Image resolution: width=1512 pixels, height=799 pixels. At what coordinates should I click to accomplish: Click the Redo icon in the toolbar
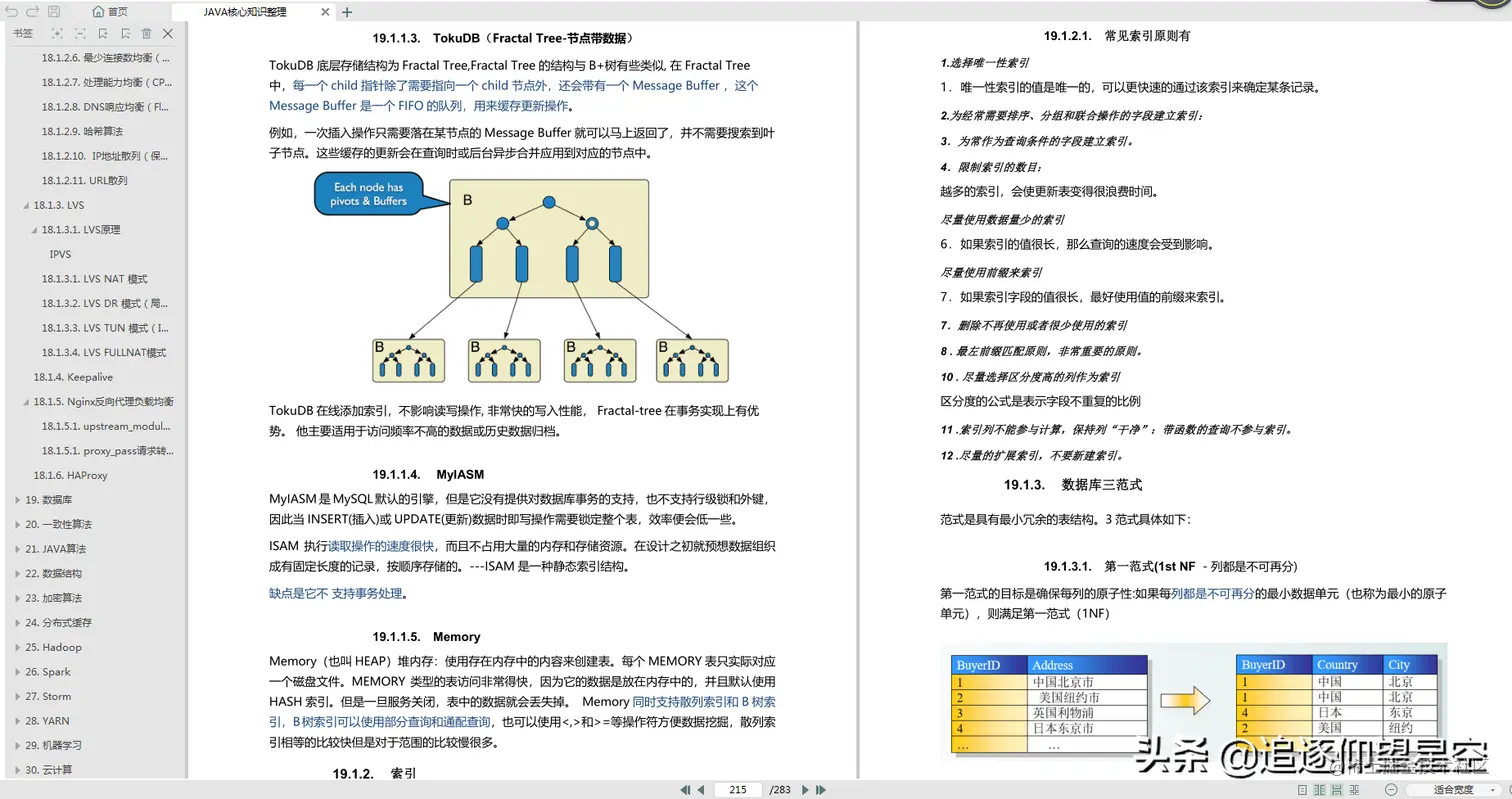(x=32, y=11)
